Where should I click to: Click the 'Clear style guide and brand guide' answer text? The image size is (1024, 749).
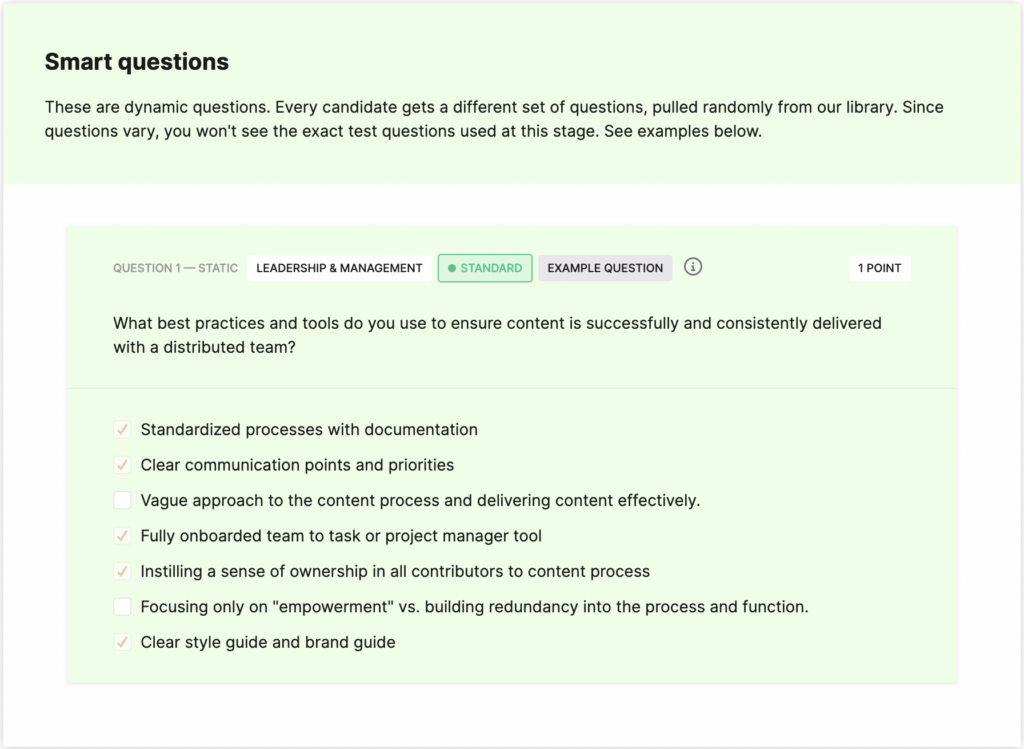[x=268, y=642]
